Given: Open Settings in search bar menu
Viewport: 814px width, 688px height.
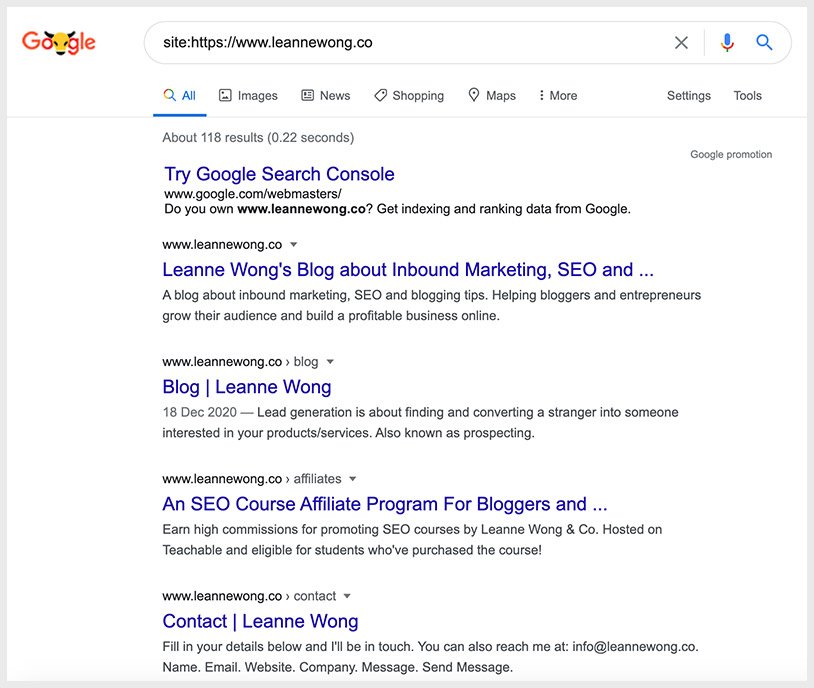Looking at the screenshot, I should click(688, 96).
